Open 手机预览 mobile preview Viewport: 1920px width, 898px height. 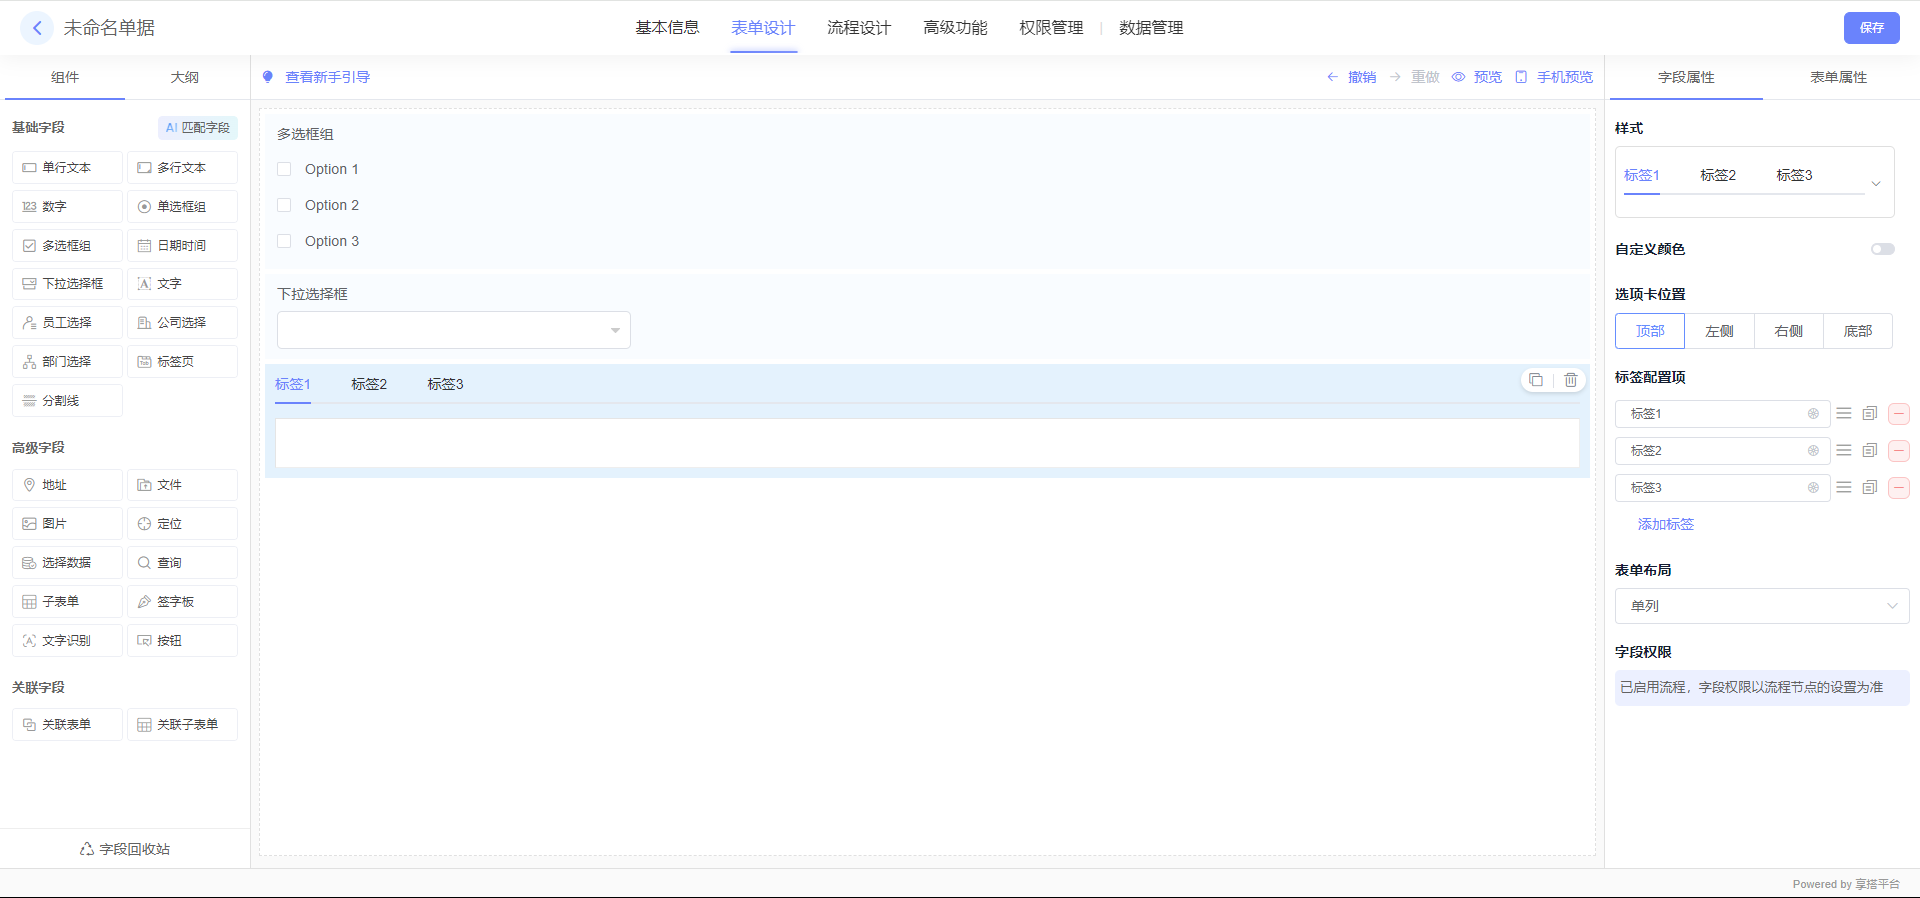[x=1555, y=77]
